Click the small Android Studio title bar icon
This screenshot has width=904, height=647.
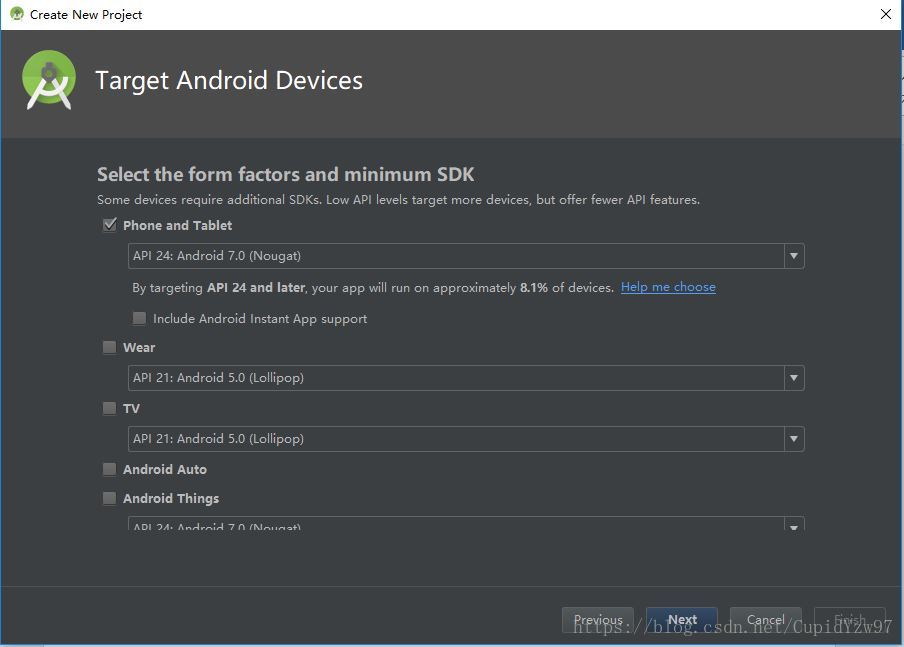[x=17, y=14]
